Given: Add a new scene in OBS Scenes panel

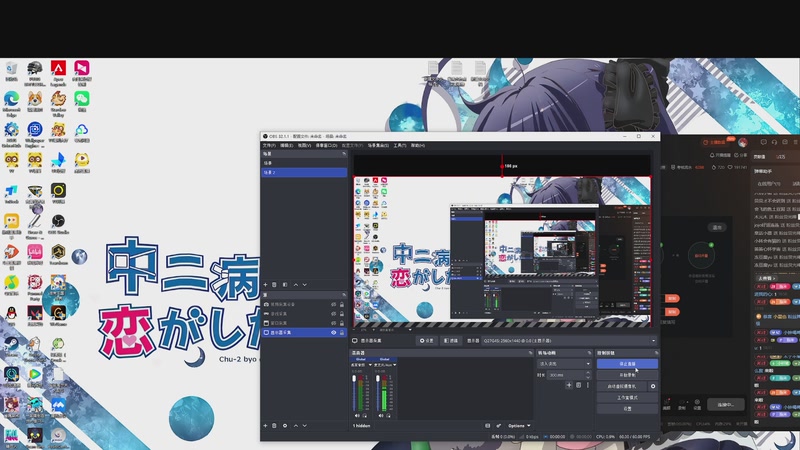Looking at the screenshot, I should [265, 285].
